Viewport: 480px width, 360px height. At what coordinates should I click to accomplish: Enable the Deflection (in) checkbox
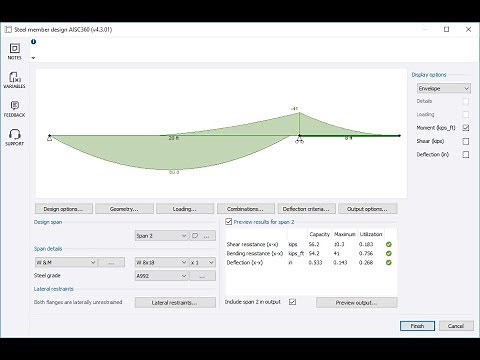click(466, 155)
